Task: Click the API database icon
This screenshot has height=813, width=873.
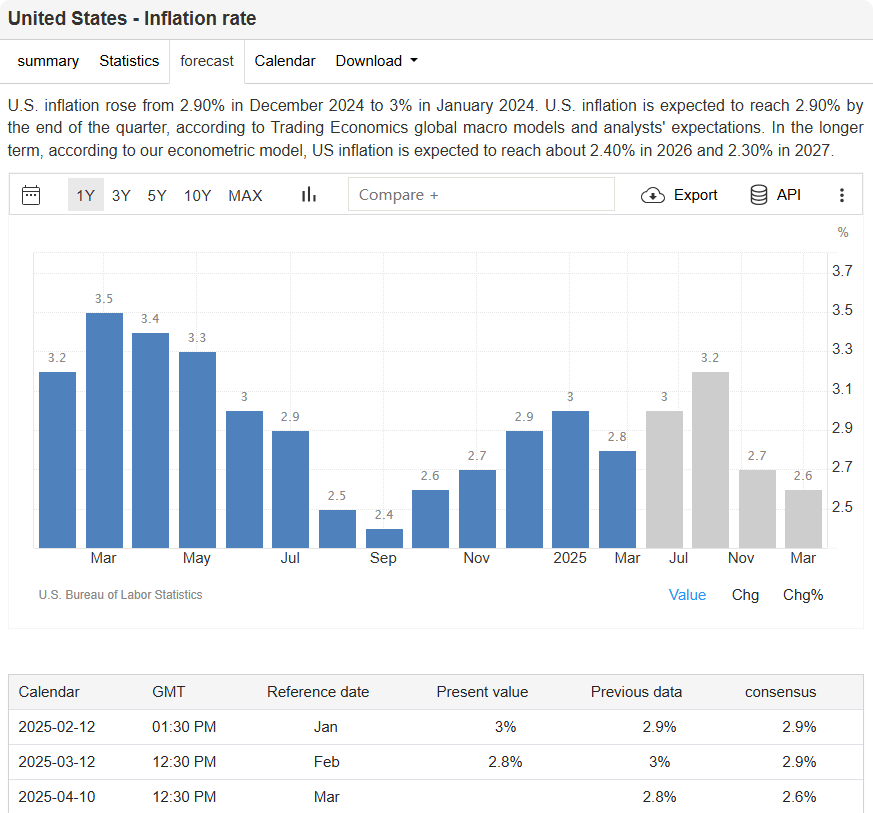Action: [759, 195]
